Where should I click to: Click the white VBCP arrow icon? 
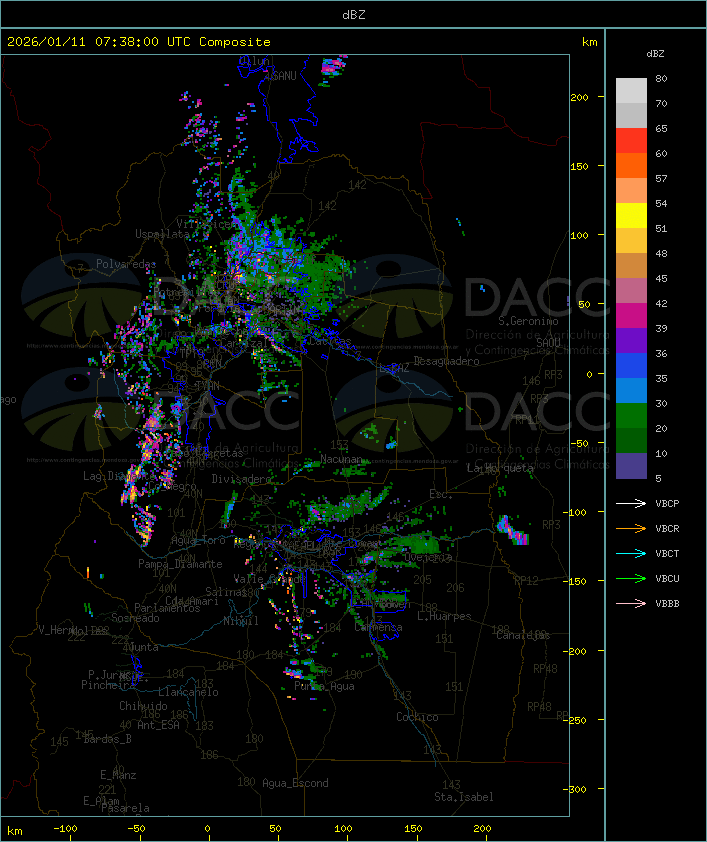[631, 503]
